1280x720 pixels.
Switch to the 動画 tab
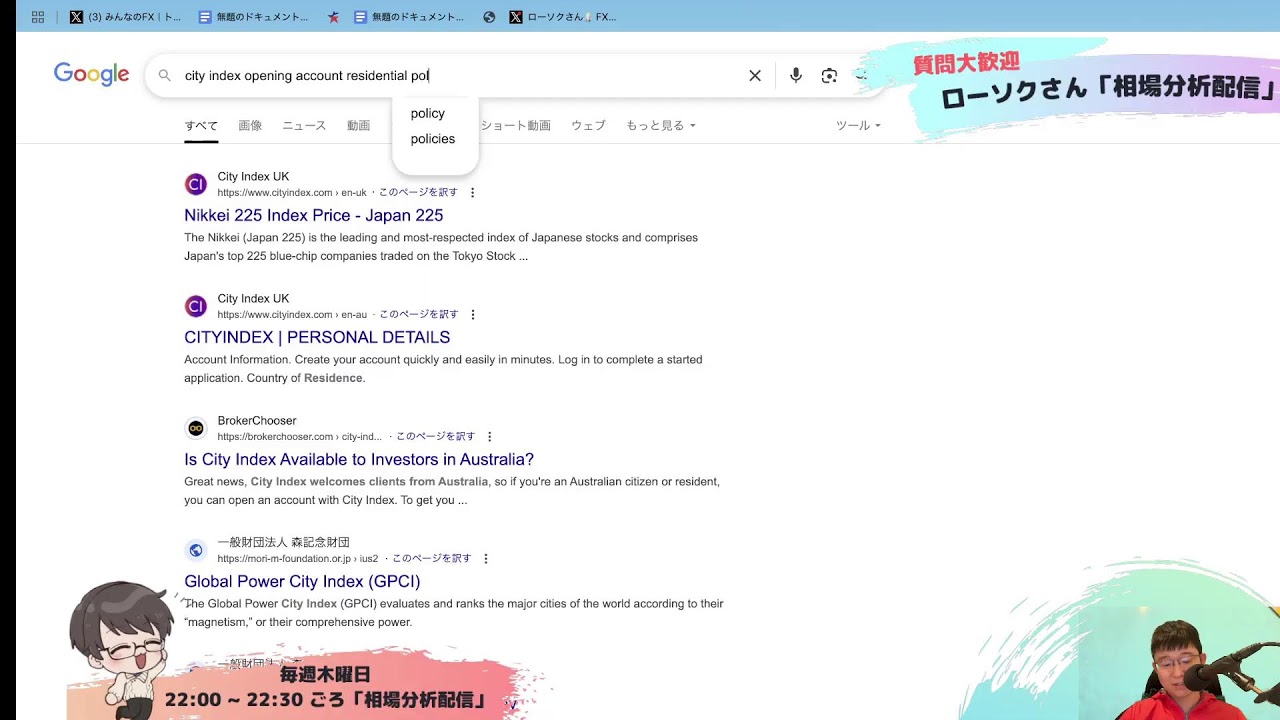[358, 125]
